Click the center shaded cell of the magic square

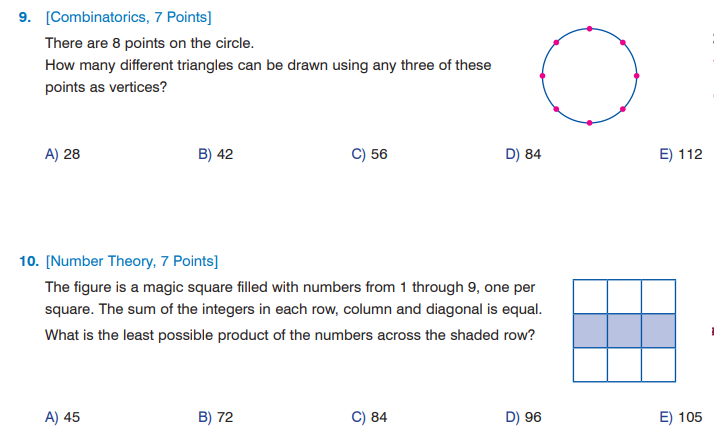[x=624, y=330]
